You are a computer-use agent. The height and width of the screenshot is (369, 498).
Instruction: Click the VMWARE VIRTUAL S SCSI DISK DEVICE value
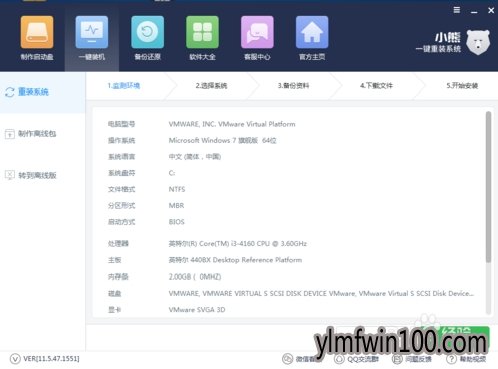click(x=321, y=293)
